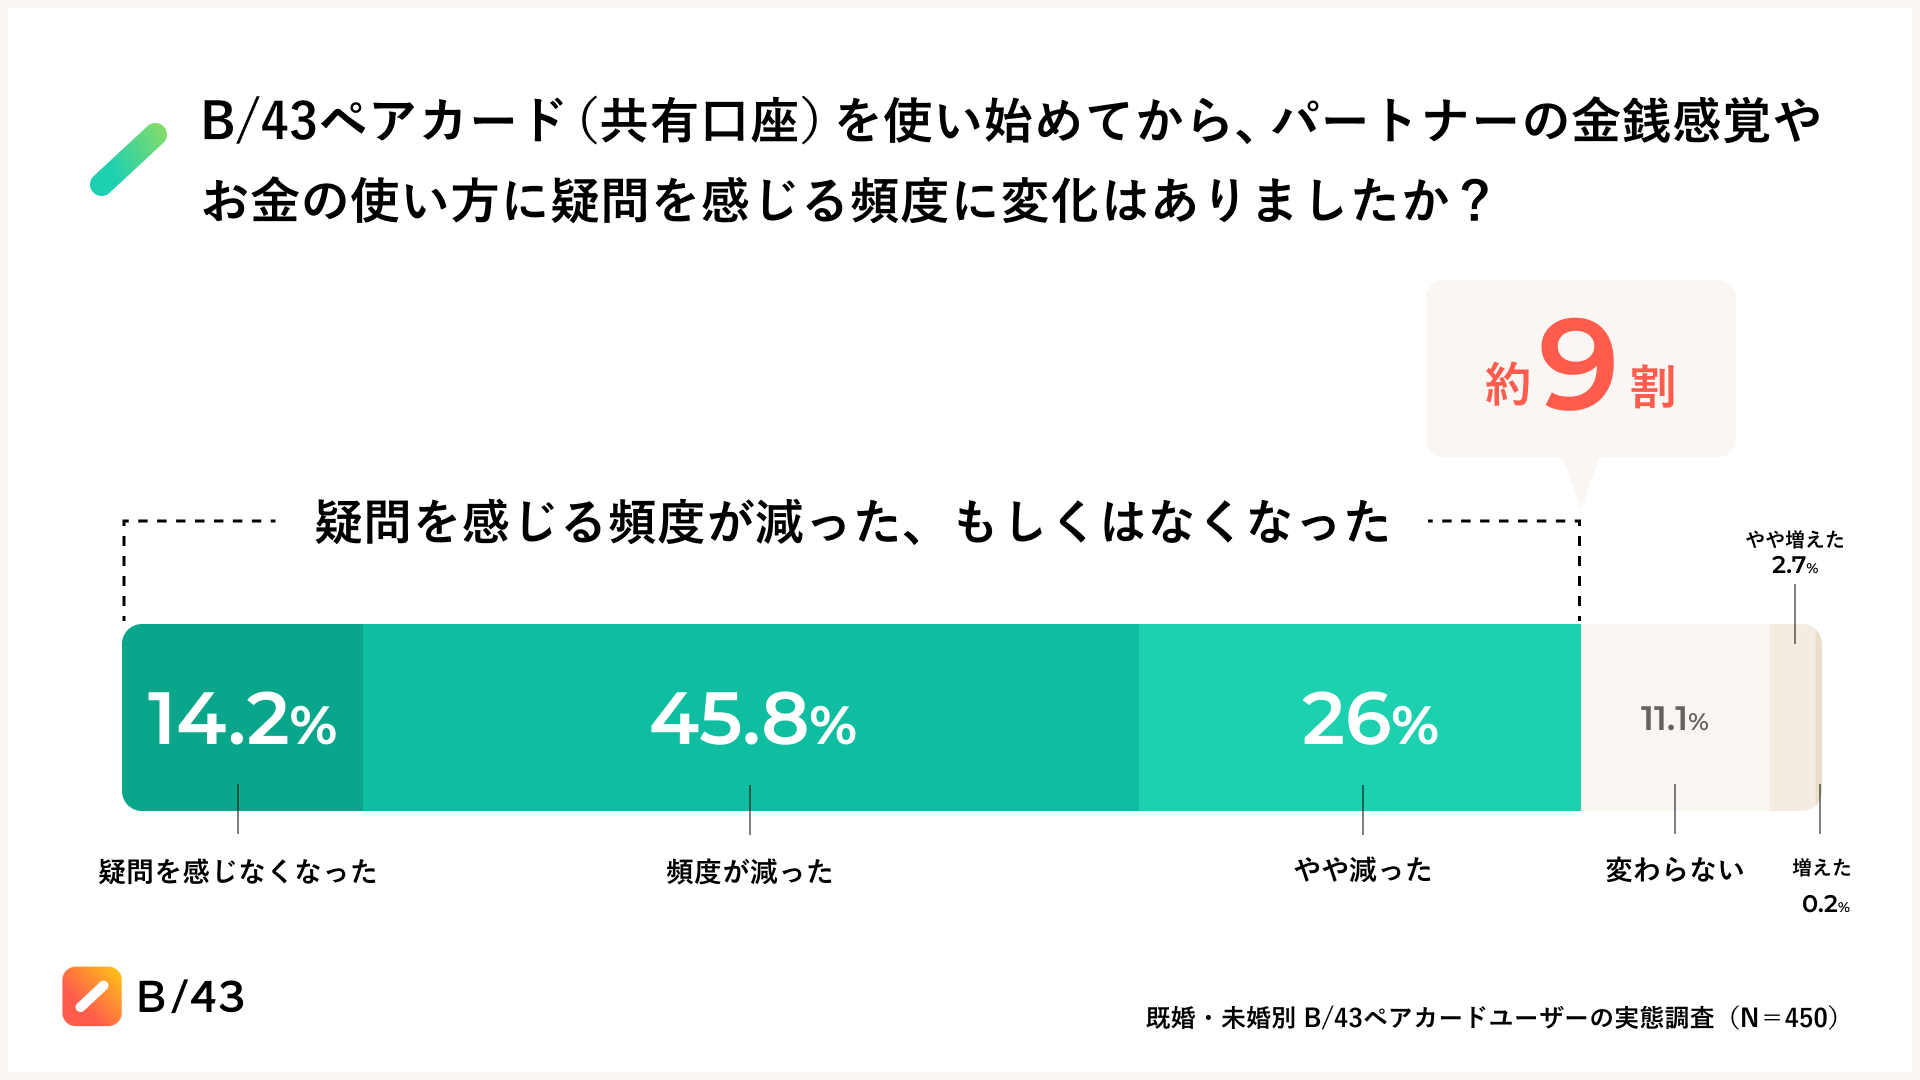Click the question title heading text

click(1010, 160)
